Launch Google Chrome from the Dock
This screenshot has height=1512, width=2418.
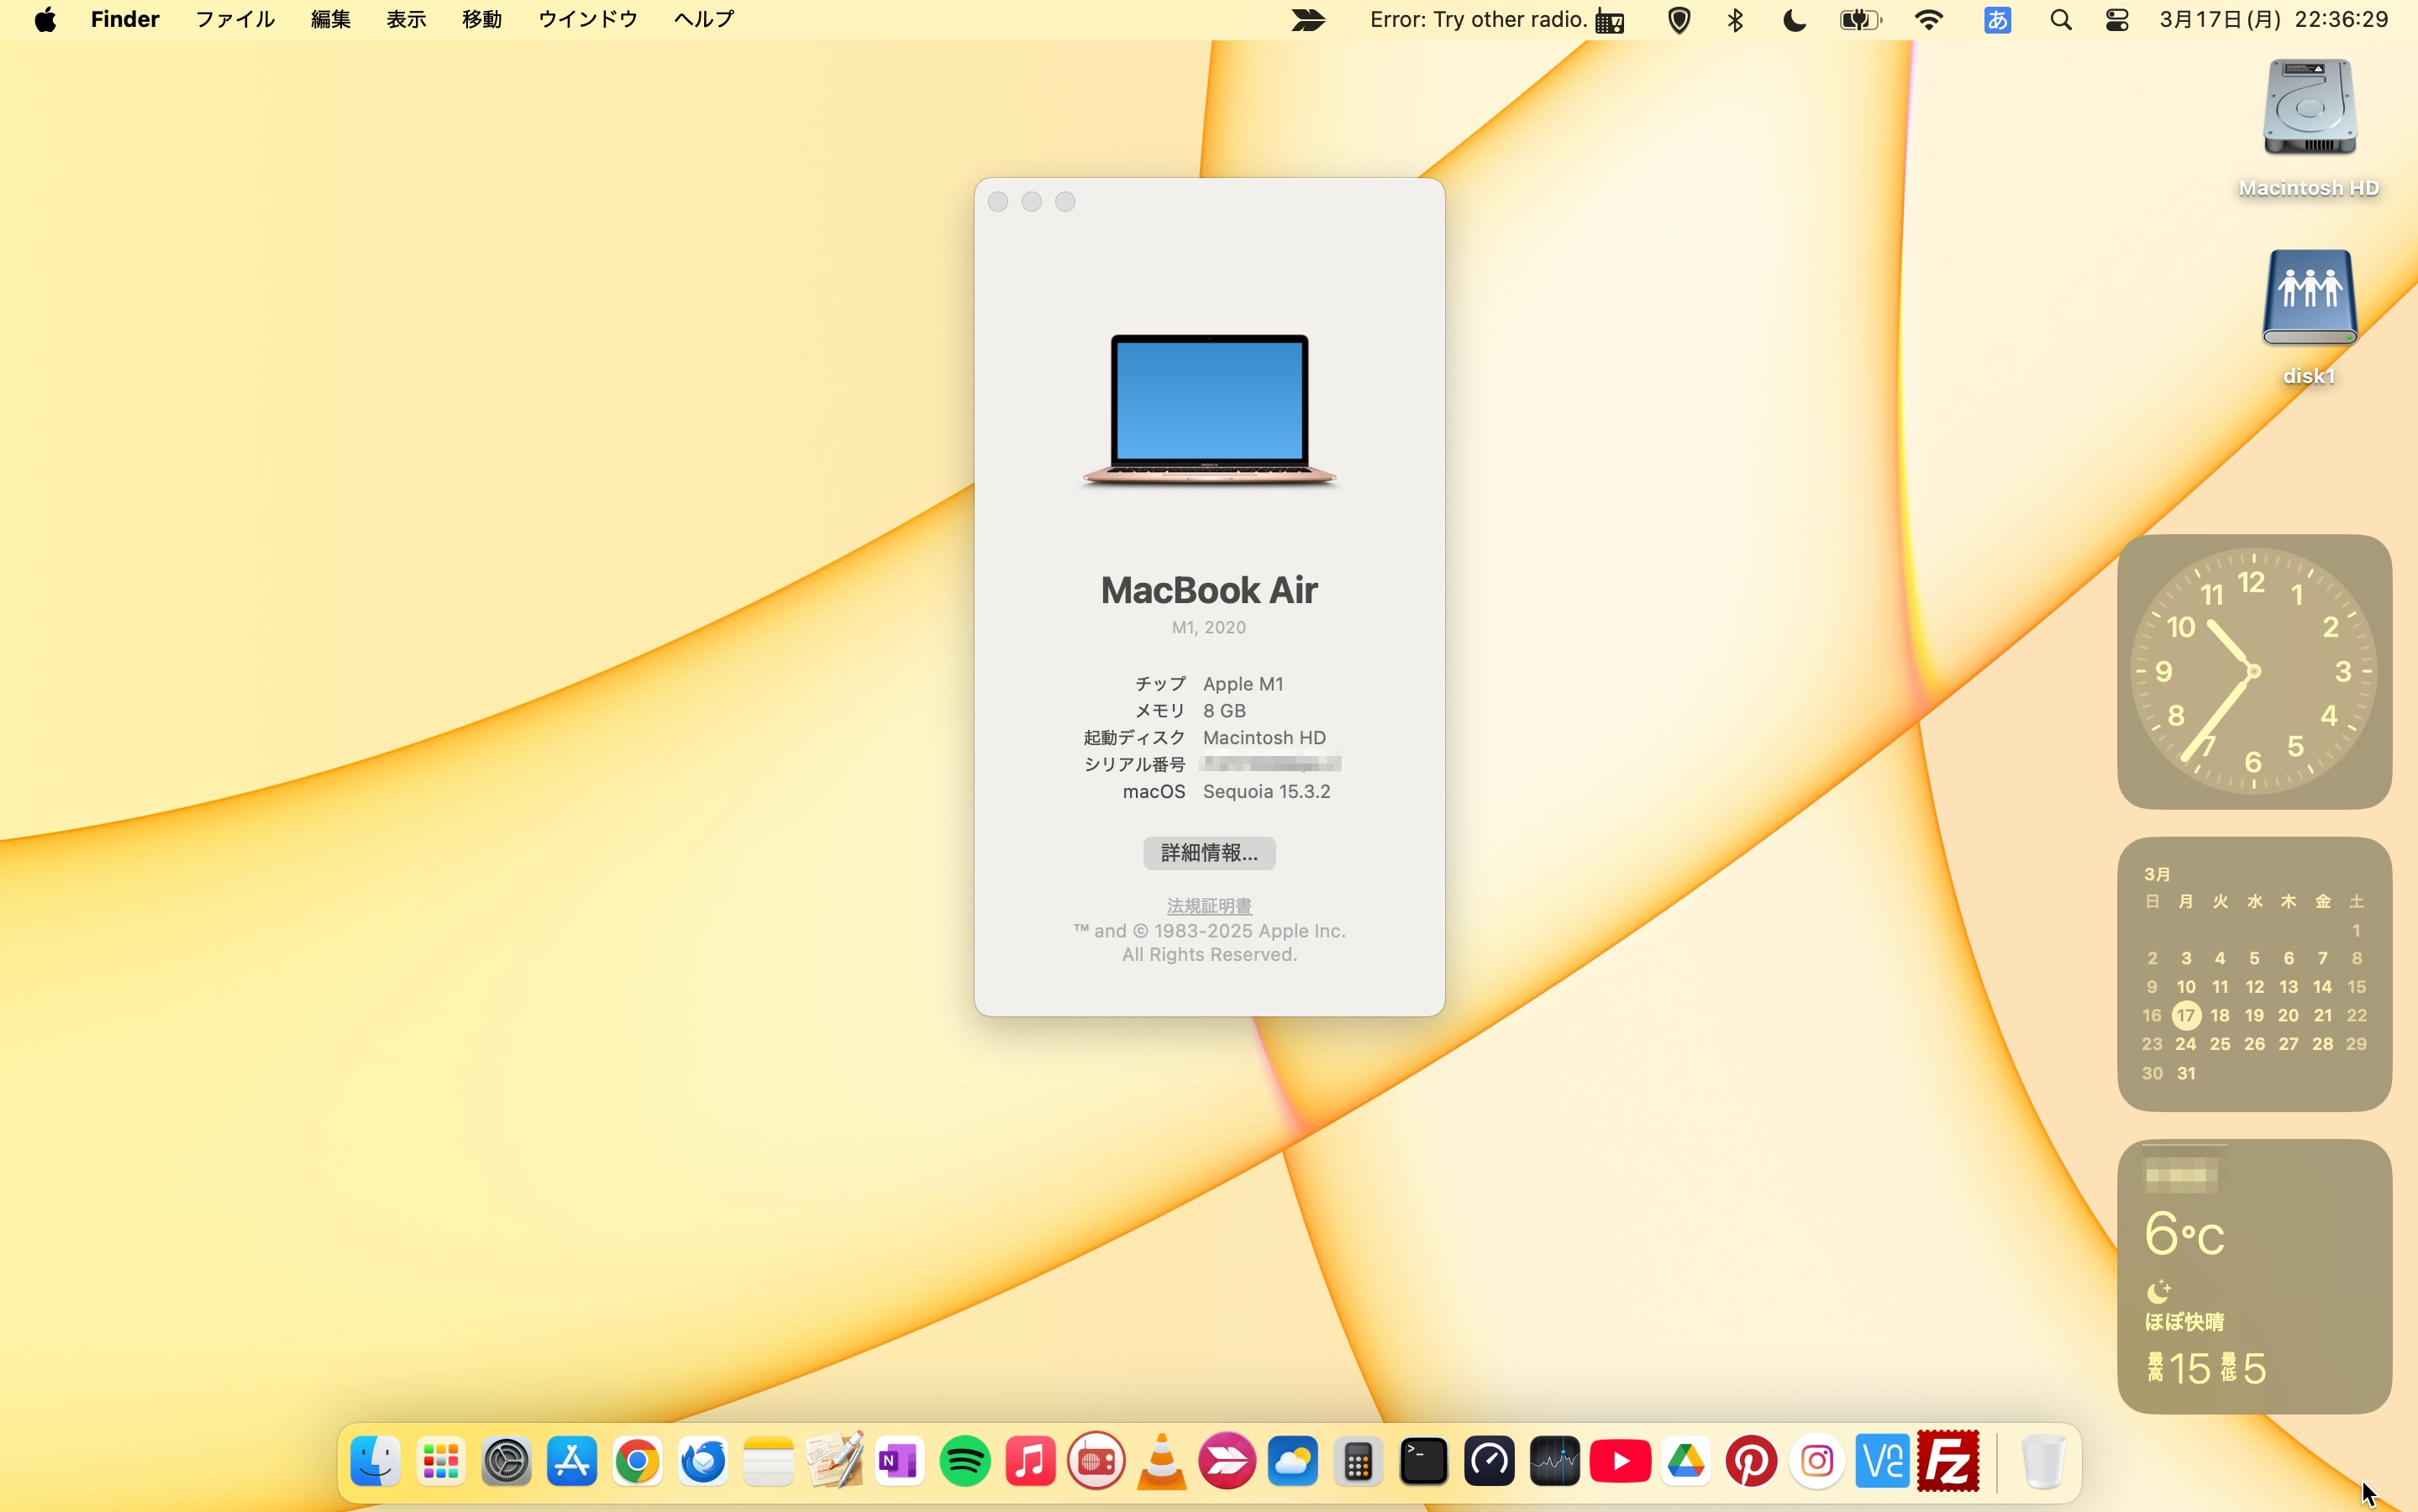[637, 1462]
